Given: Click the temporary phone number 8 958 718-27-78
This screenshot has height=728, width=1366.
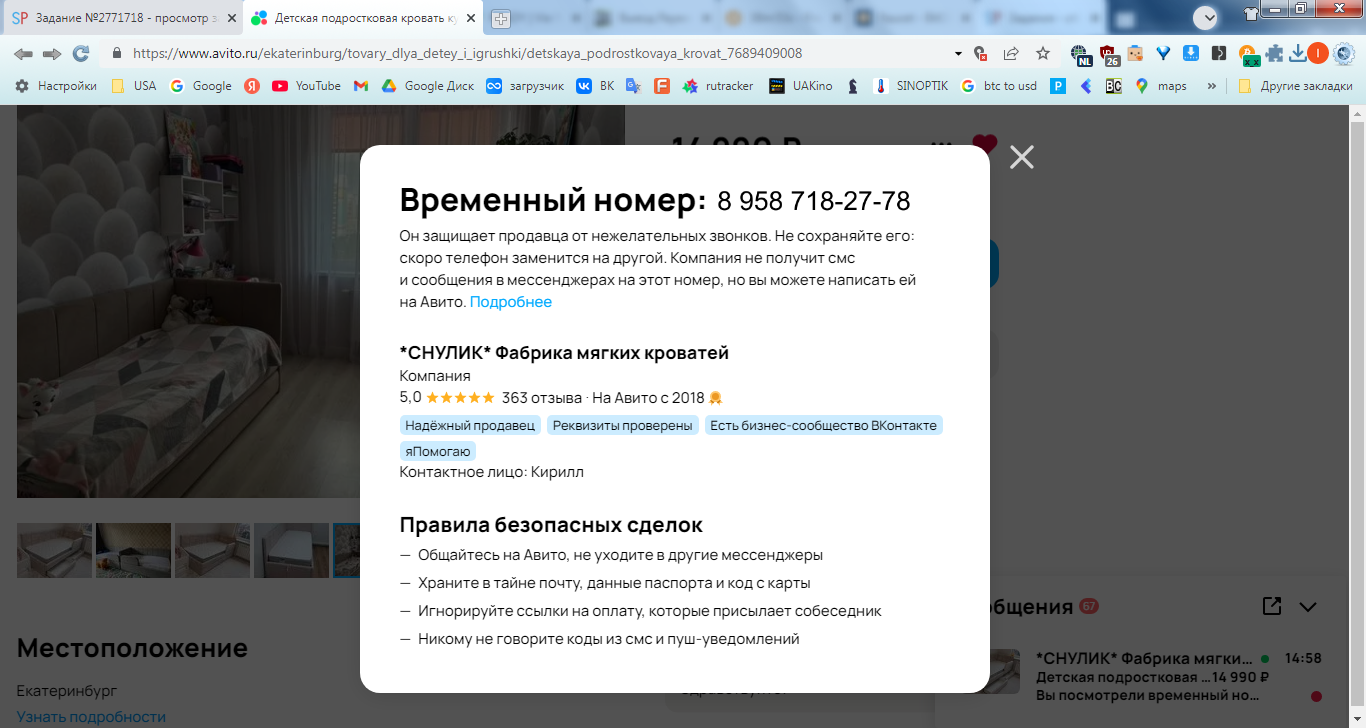Looking at the screenshot, I should [x=814, y=201].
